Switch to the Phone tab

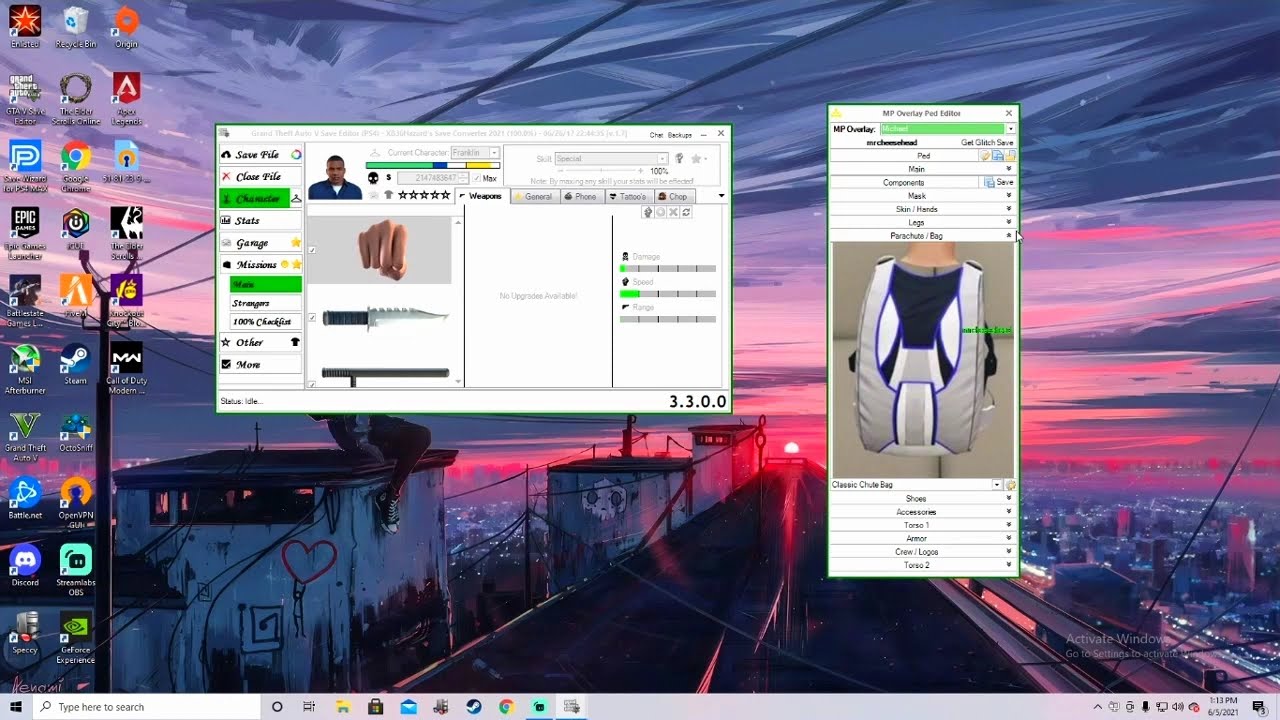[582, 197]
